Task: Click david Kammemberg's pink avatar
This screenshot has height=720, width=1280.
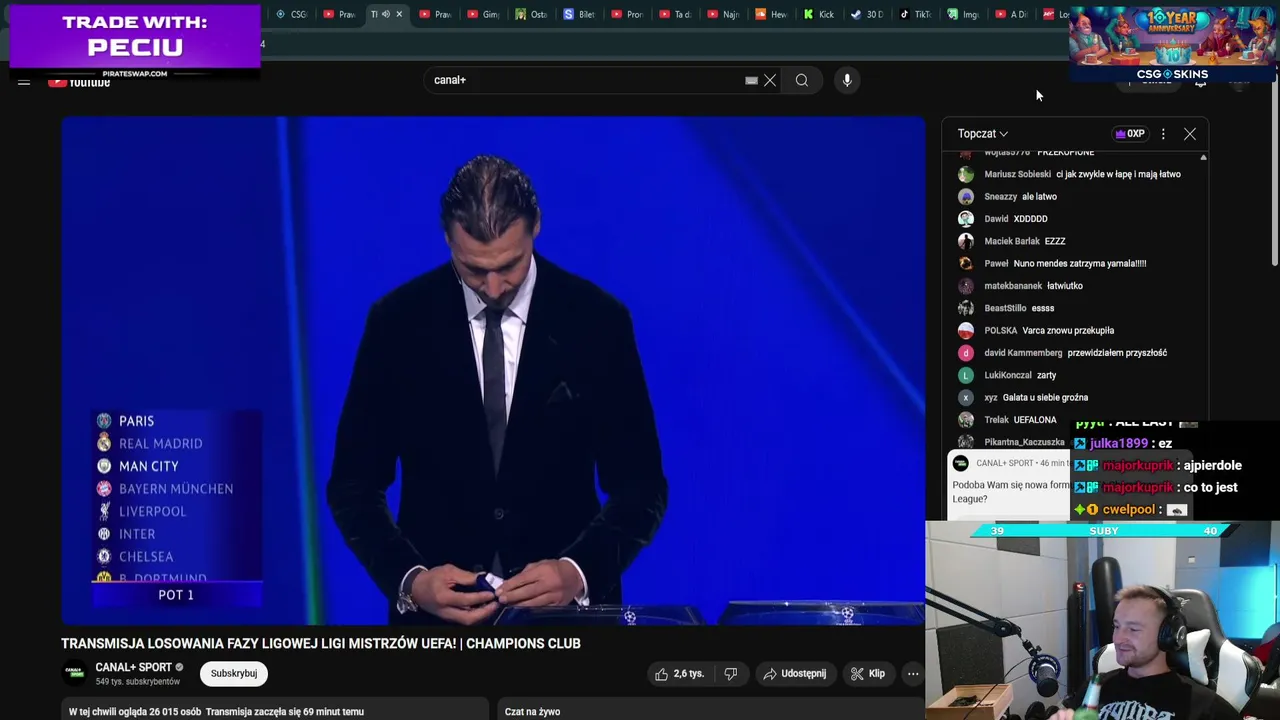Action: (x=965, y=353)
